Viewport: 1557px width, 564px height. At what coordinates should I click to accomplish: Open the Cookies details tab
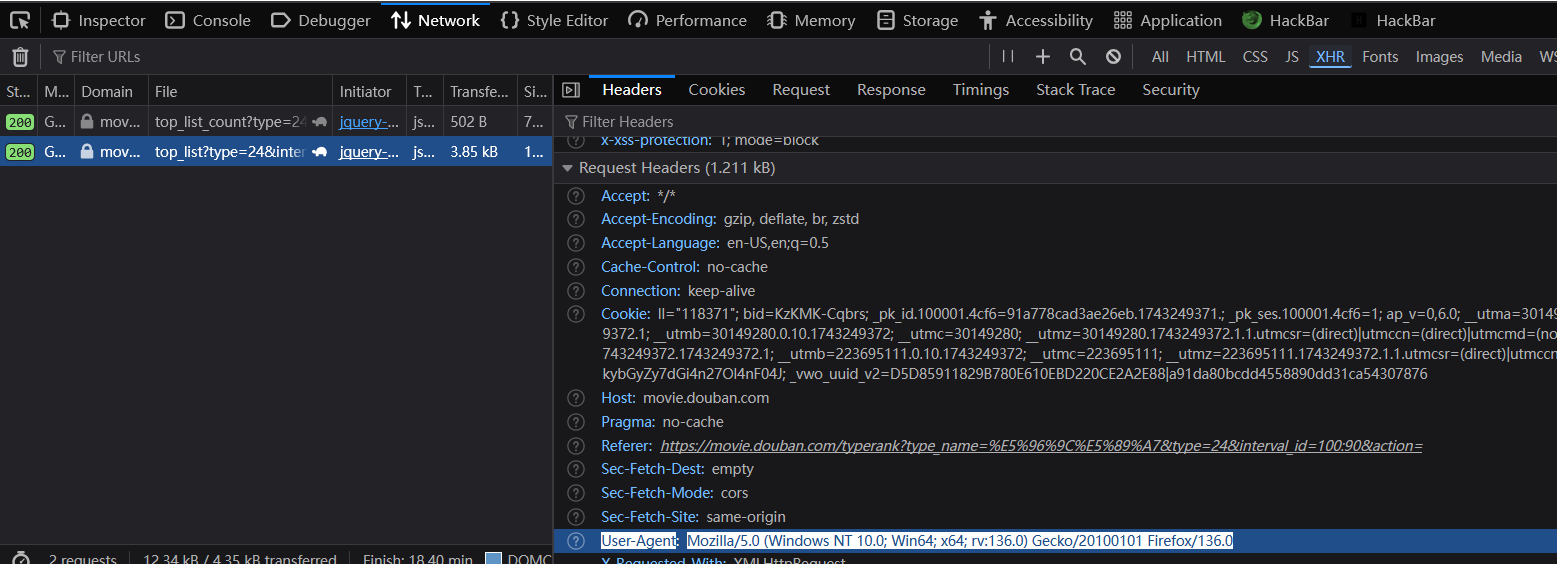[716, 90]
